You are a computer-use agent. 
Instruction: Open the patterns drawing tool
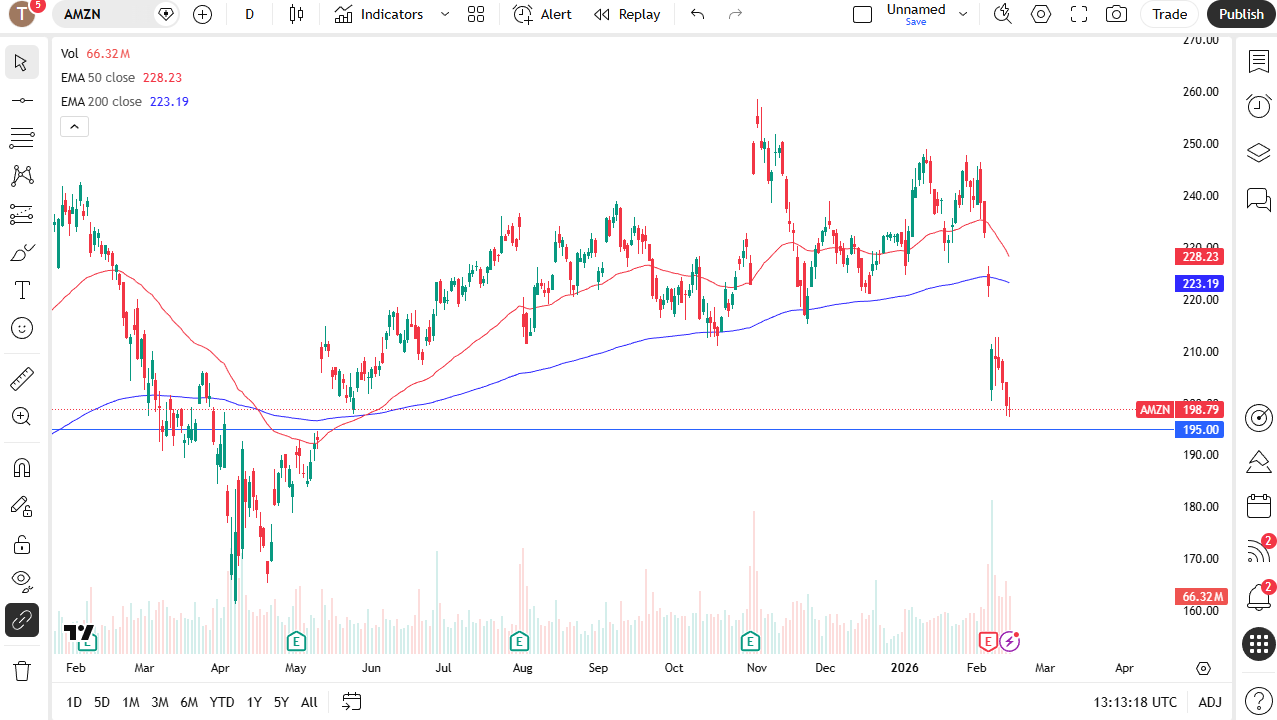click(21, 176)
